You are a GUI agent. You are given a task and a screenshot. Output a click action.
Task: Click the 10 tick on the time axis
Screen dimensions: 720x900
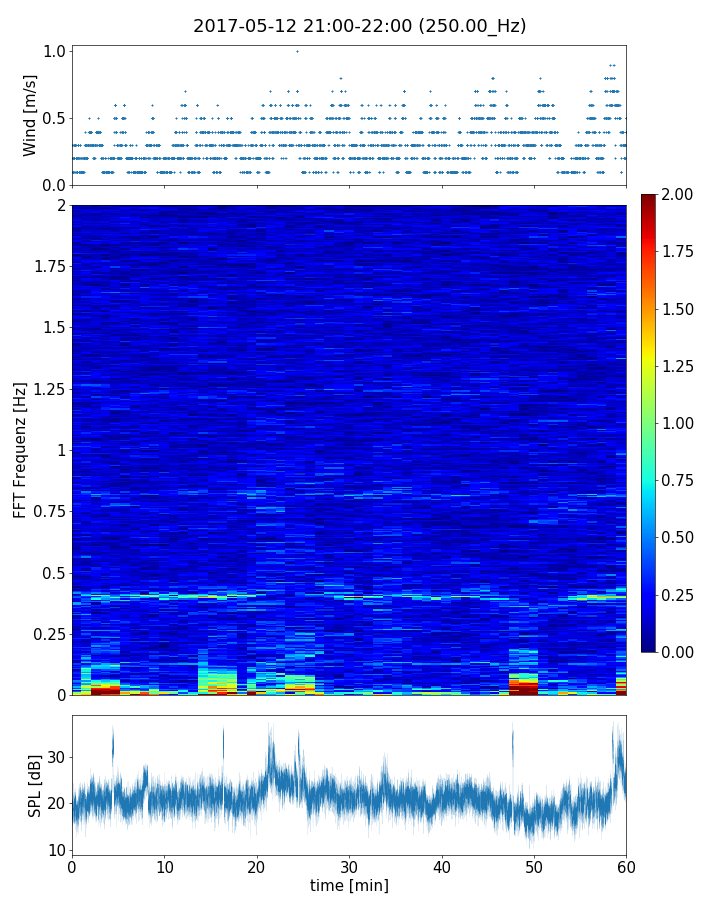coord(164,866)
